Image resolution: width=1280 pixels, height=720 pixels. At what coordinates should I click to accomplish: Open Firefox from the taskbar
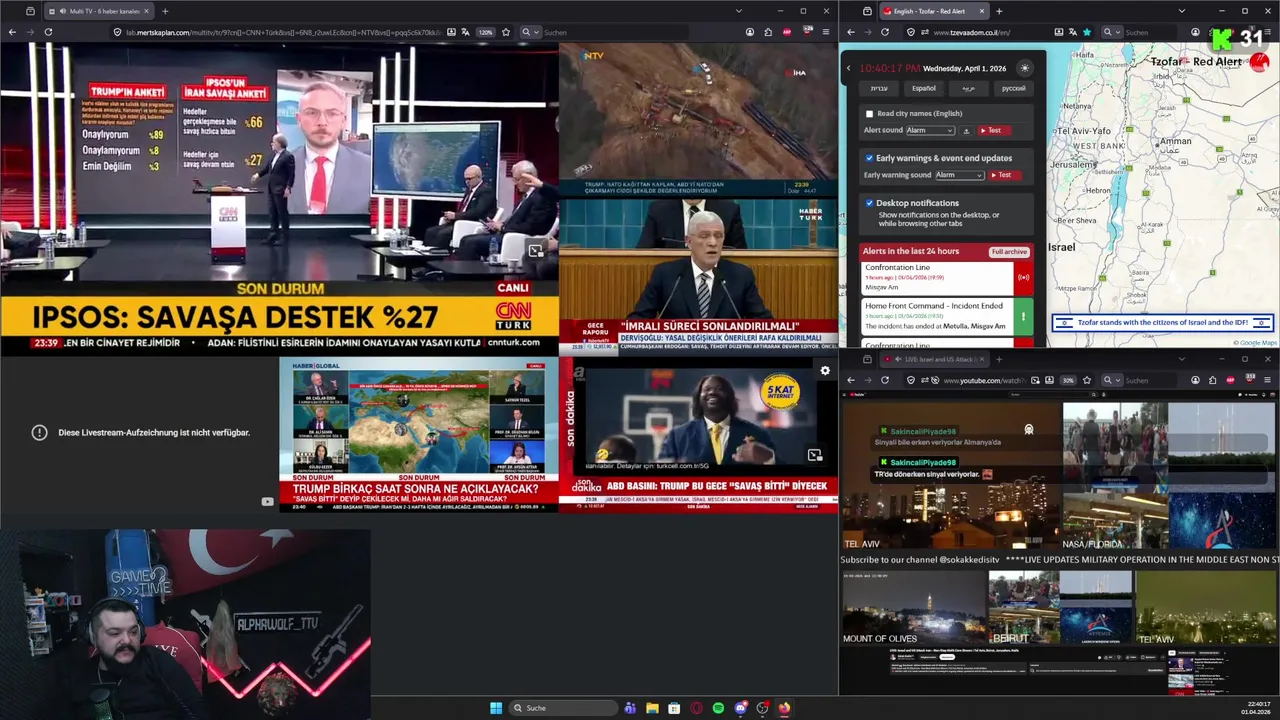click(784, 708)
